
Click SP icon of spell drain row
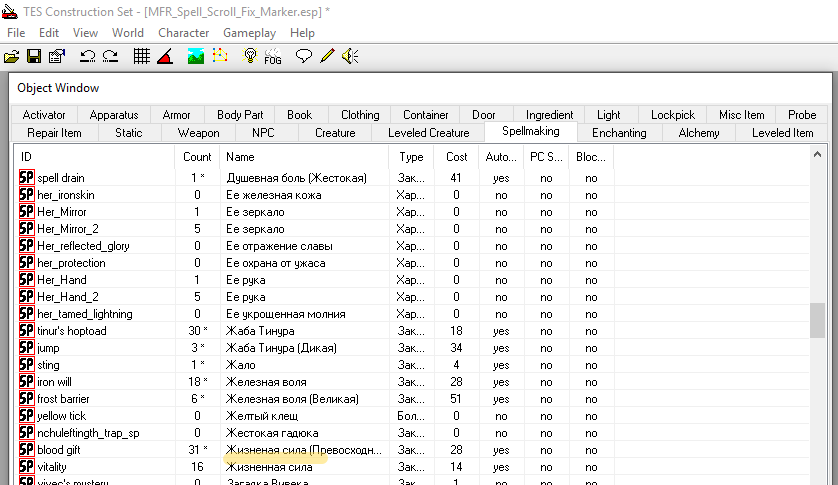tap(26, 178)
